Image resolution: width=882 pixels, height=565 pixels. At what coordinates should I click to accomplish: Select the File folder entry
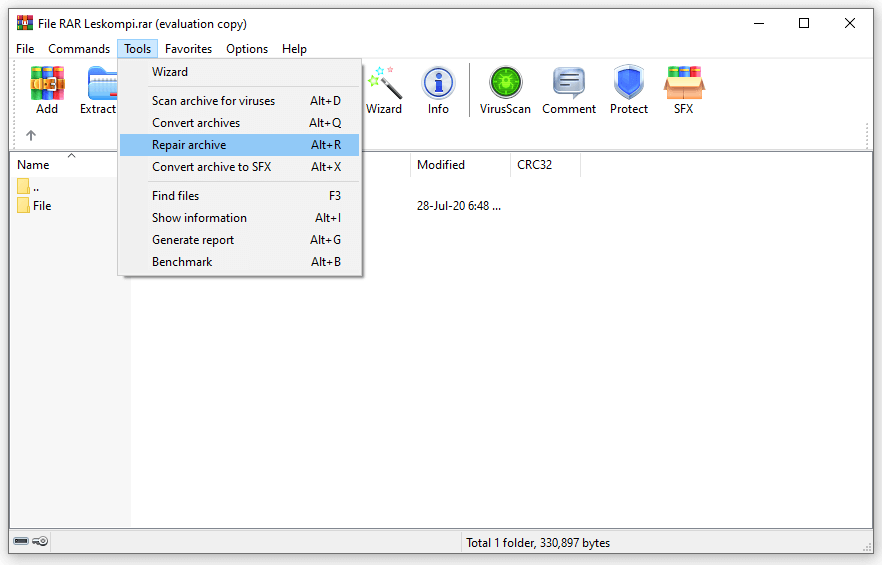click(34, 205)
